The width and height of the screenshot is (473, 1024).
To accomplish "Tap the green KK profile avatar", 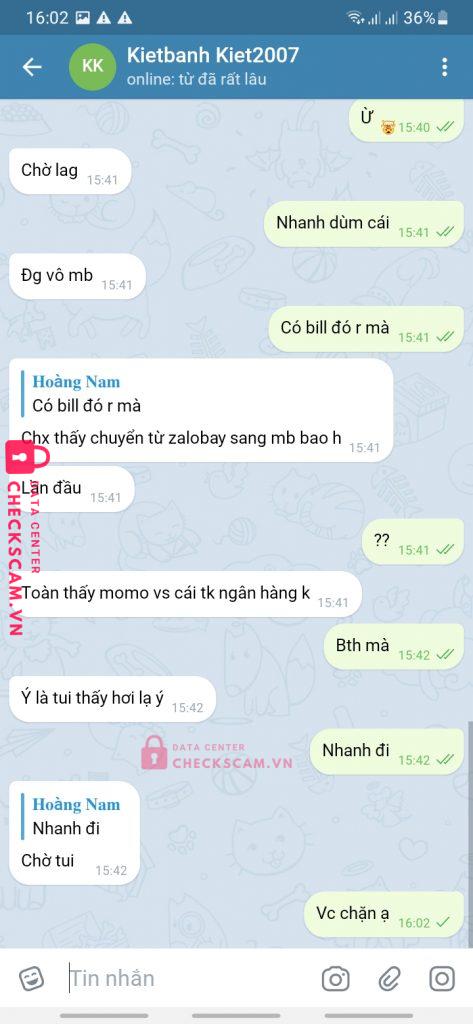I will pos(92,67).
